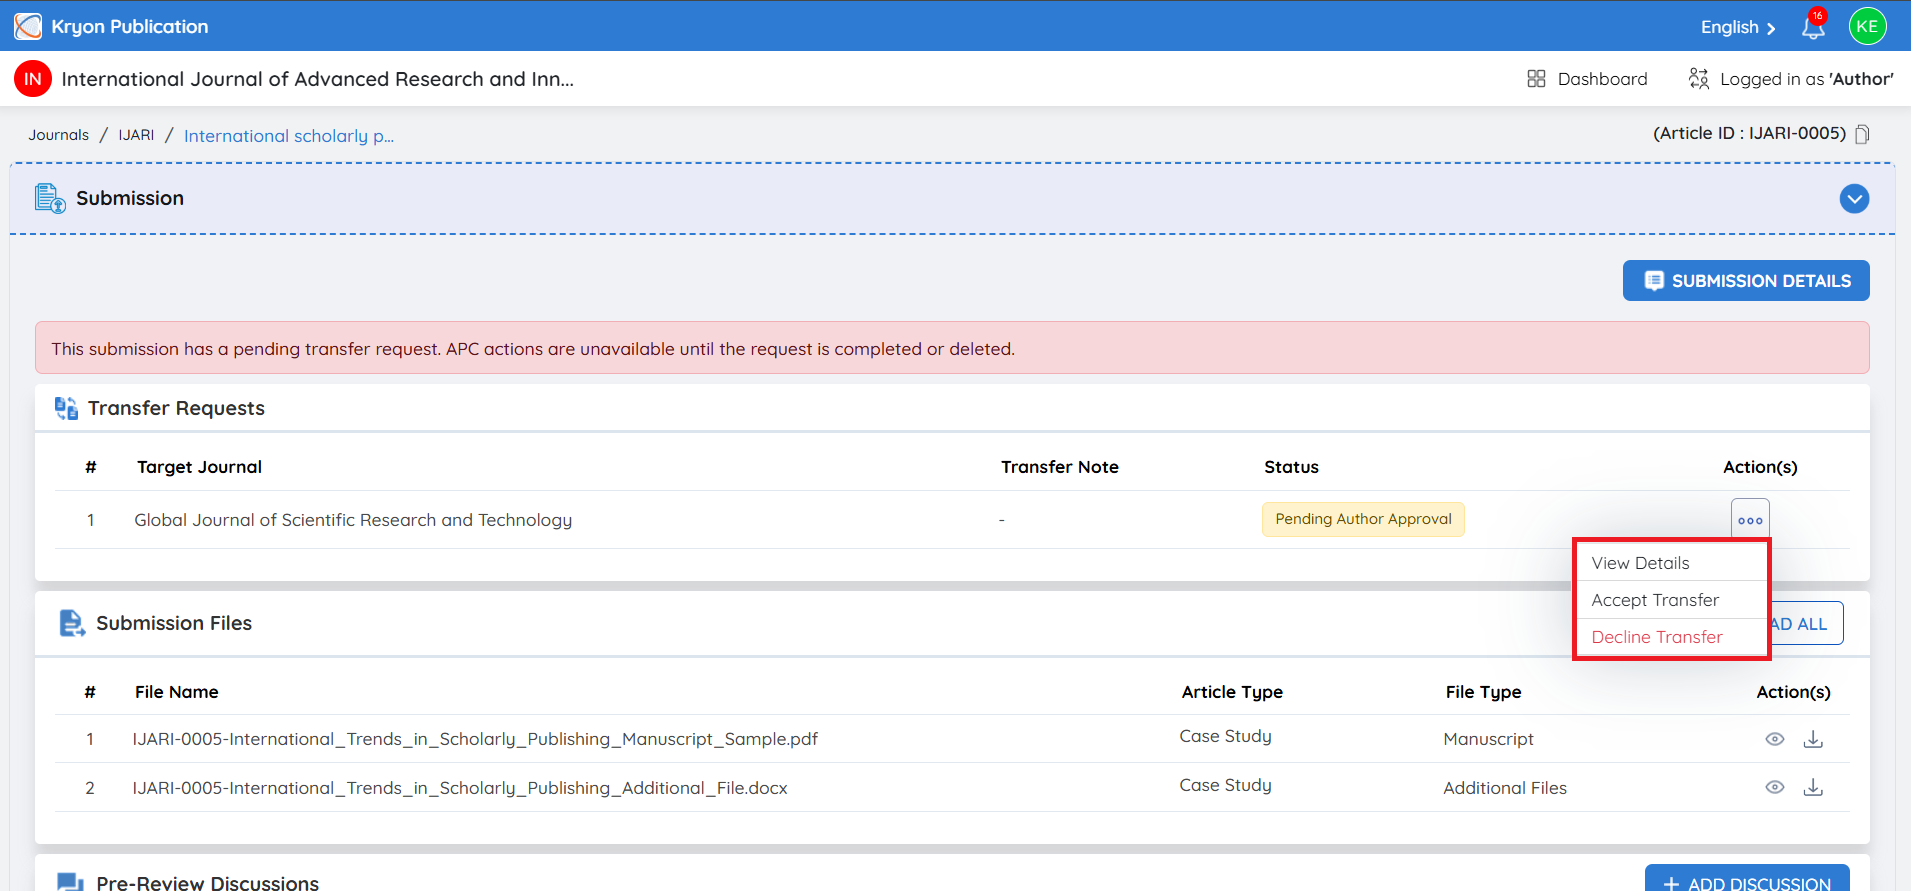Click the journal title 'International Journal of Advanced Research'

317,79
